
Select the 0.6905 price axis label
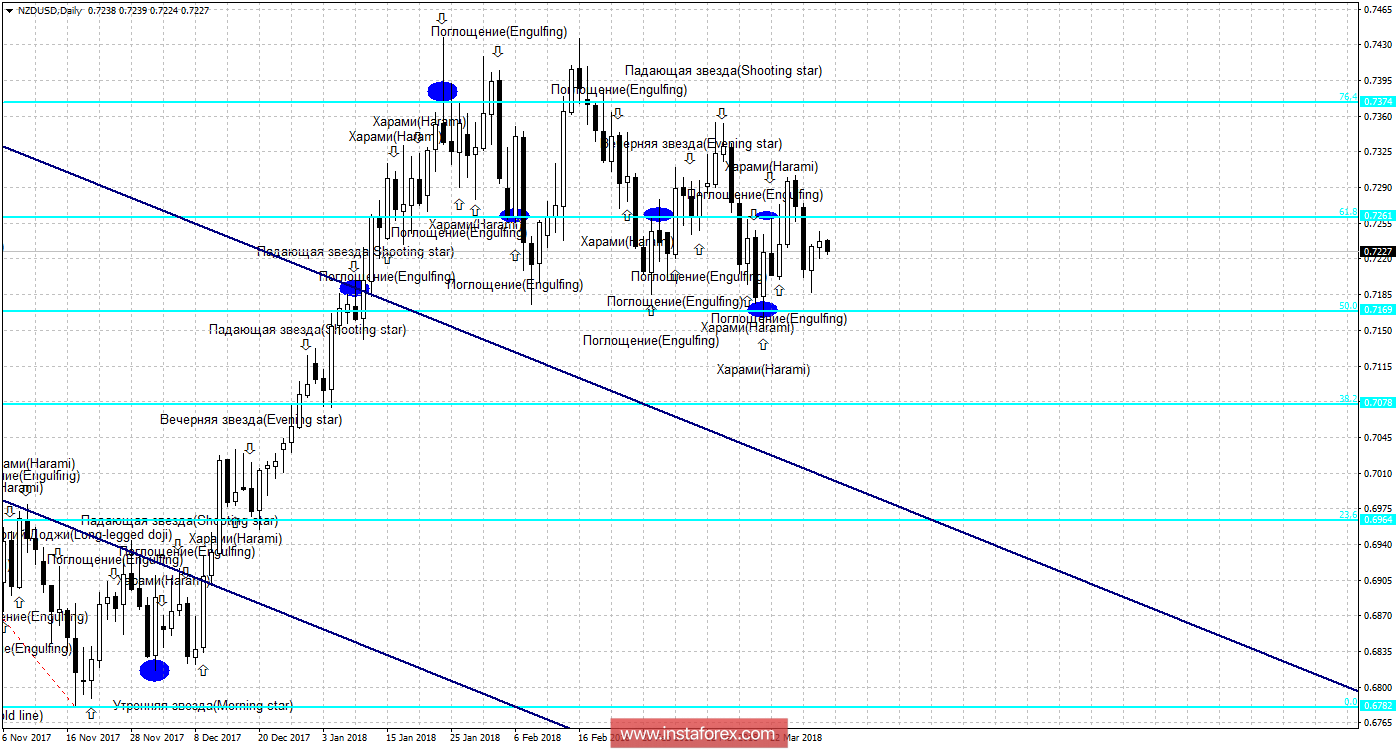(1380, 580)
